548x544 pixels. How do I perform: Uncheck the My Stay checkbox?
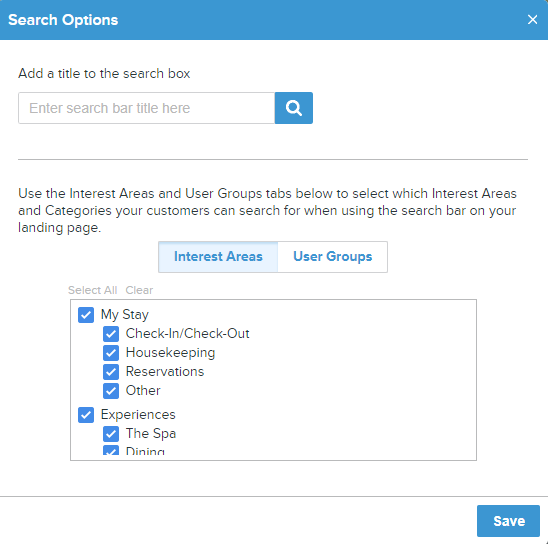click(x=86, y=315)
